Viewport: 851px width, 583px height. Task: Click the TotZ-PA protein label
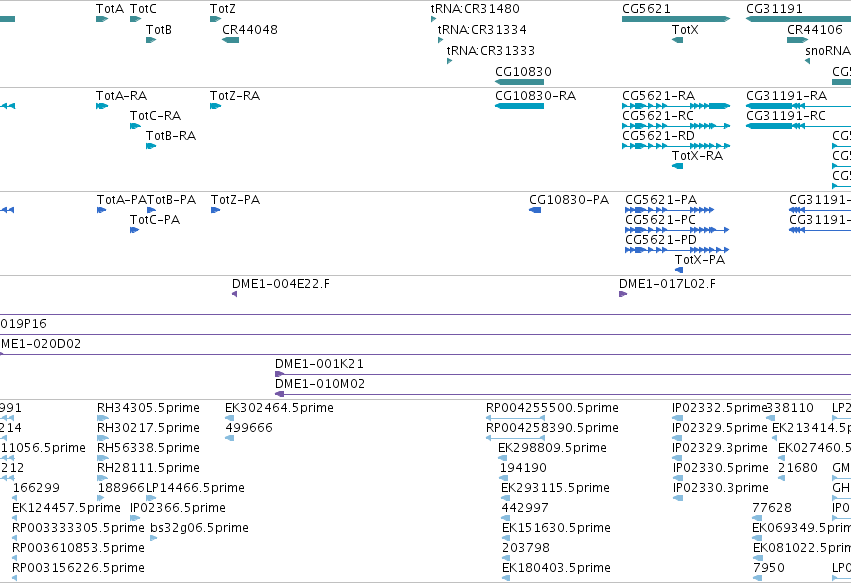[x=236, y=200]
